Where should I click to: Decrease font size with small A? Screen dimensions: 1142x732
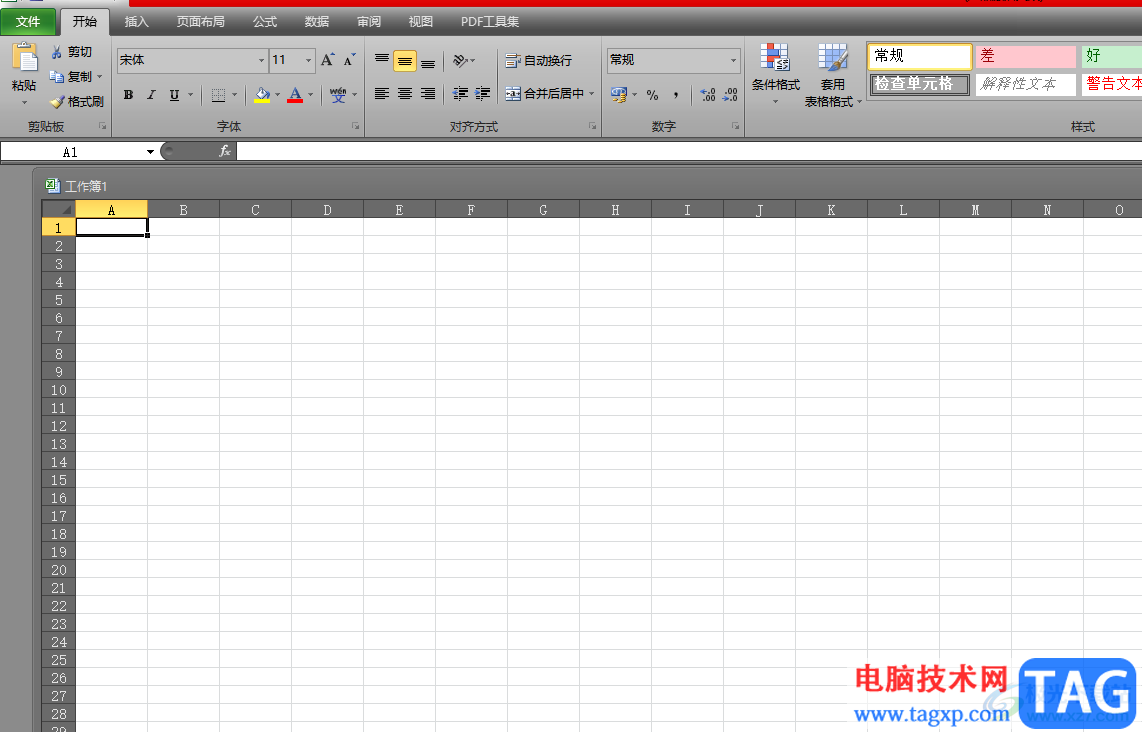pyautogui.click(x=350, y=60)
